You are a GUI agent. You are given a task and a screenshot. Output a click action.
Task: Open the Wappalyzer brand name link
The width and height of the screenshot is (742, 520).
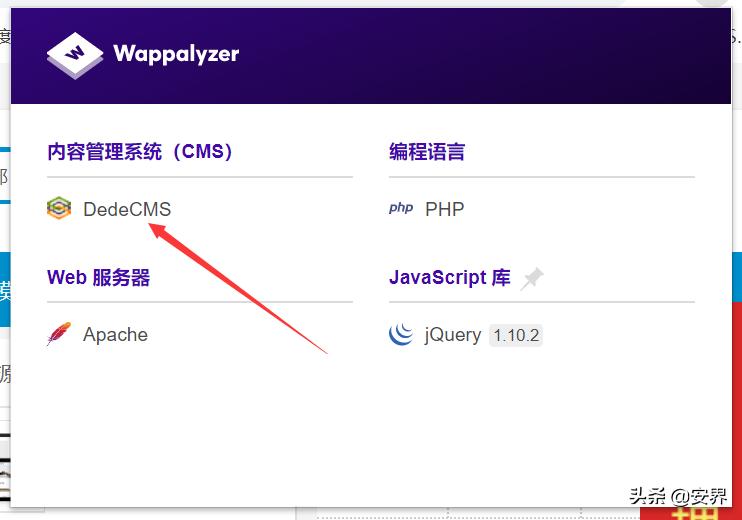click(176, 54)
